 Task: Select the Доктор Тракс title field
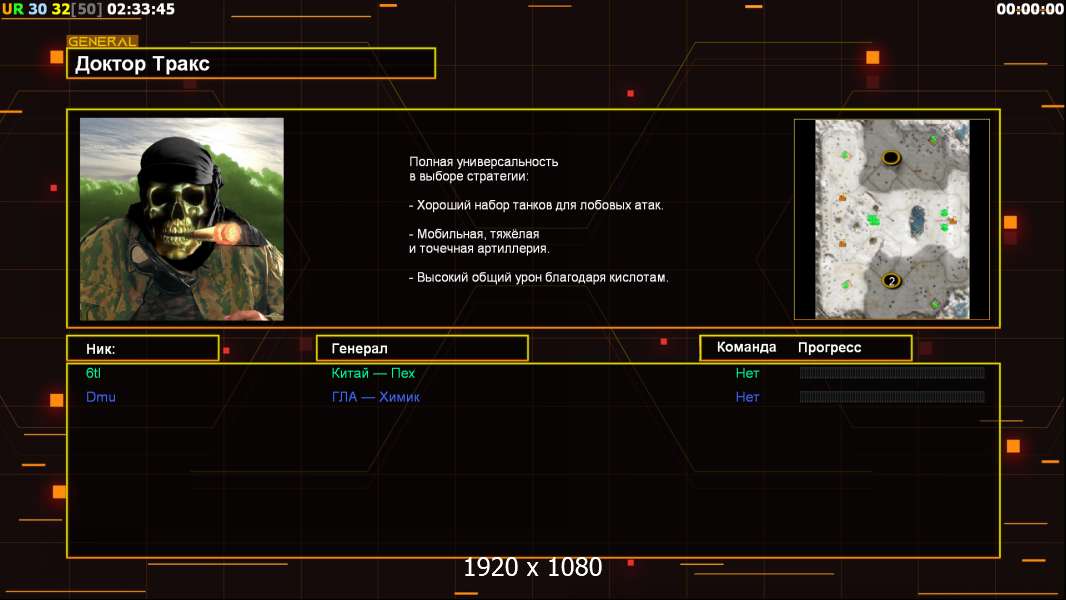(251, 63)
